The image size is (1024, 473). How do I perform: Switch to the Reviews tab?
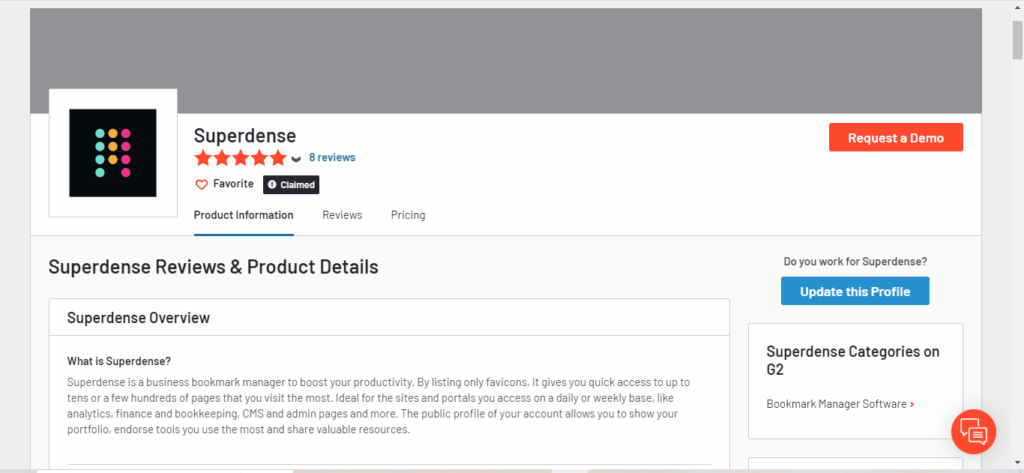[x=342, y=215]
